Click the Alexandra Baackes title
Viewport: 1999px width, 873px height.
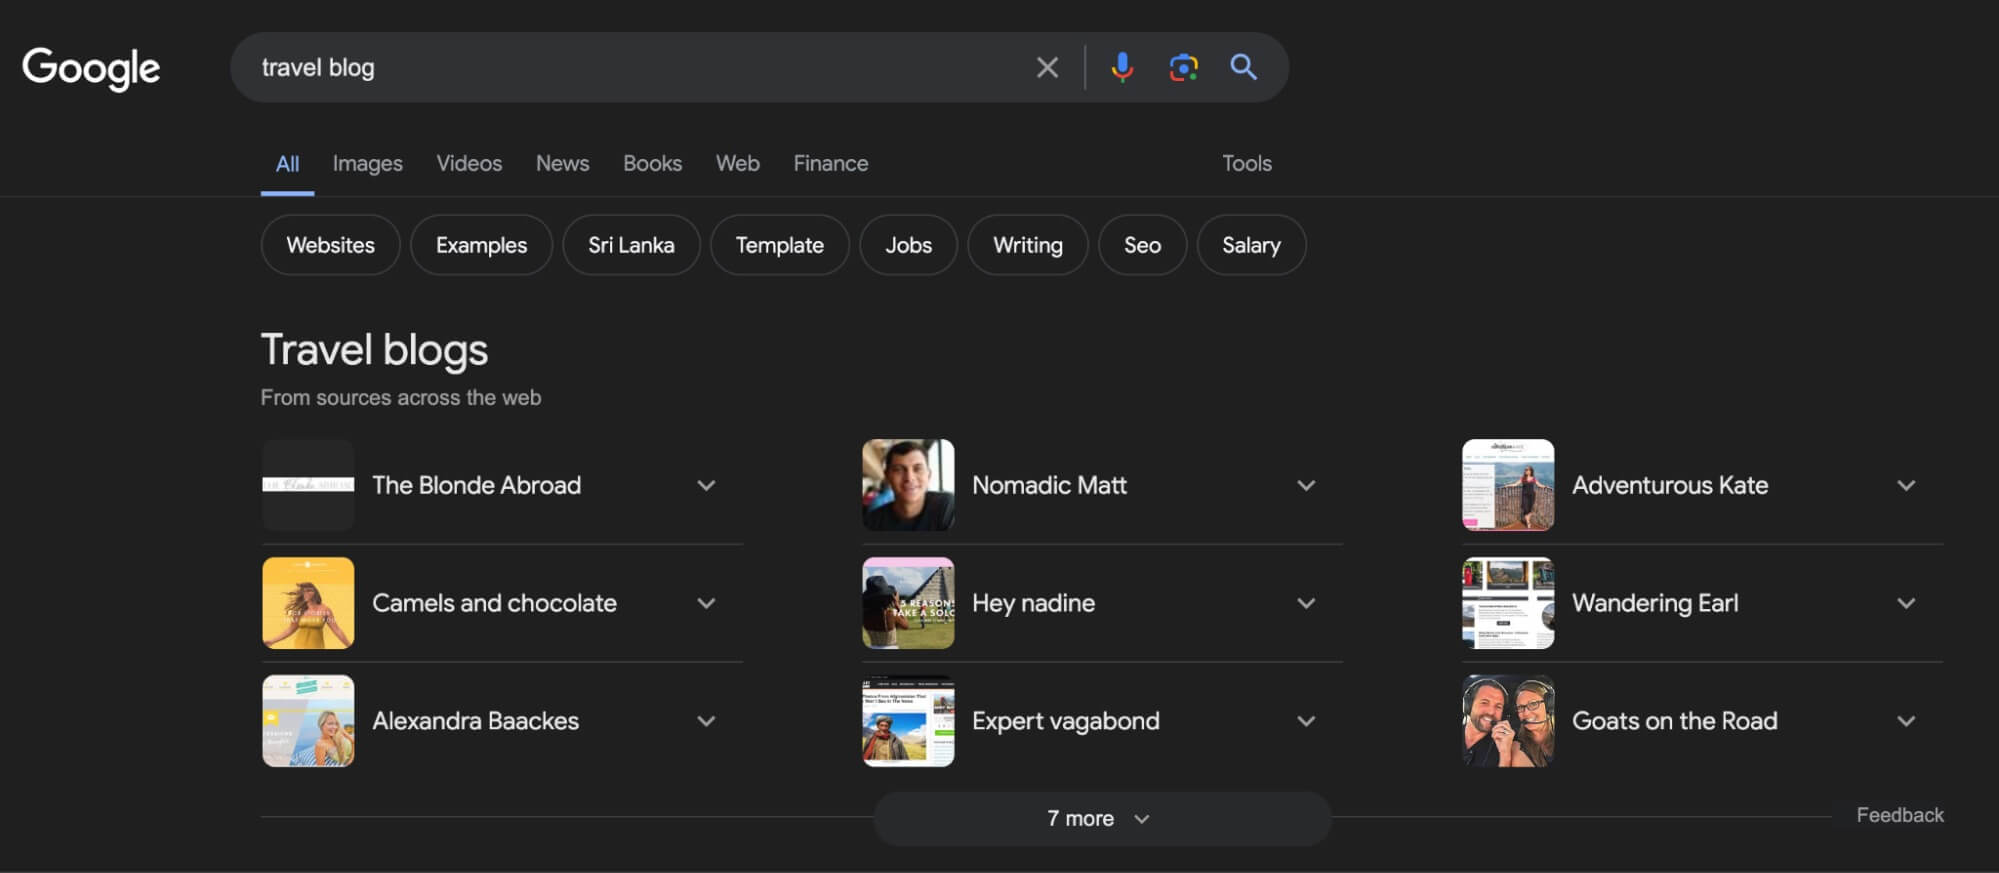(475, 721)
